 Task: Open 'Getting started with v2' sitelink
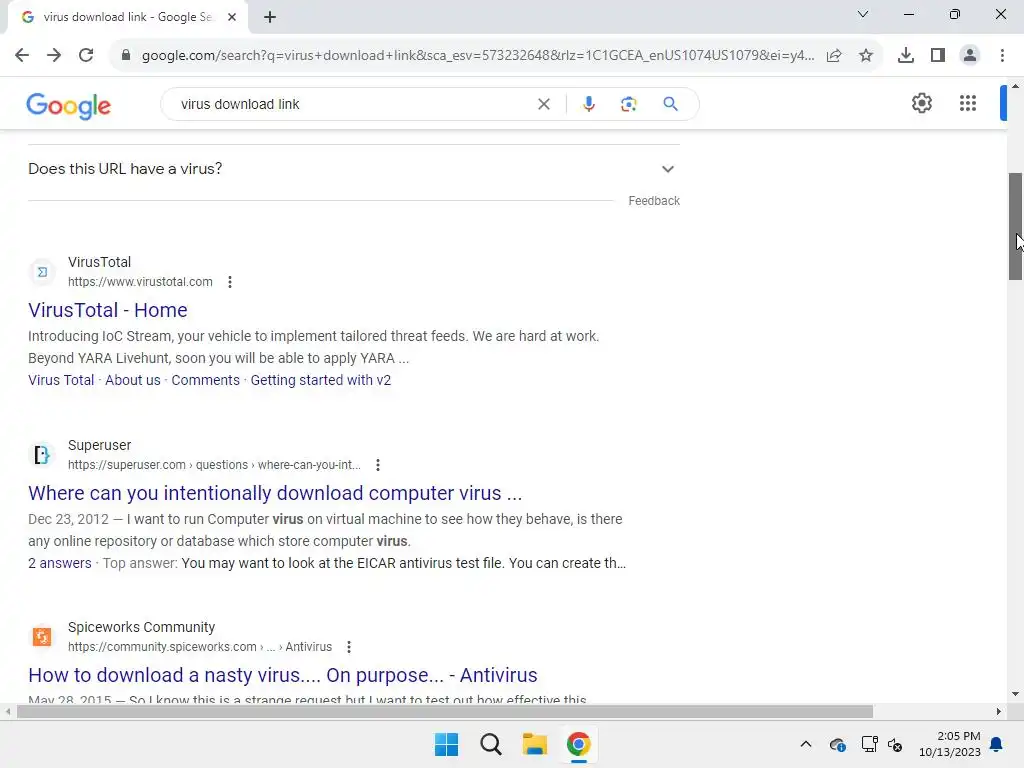[321, 380]
